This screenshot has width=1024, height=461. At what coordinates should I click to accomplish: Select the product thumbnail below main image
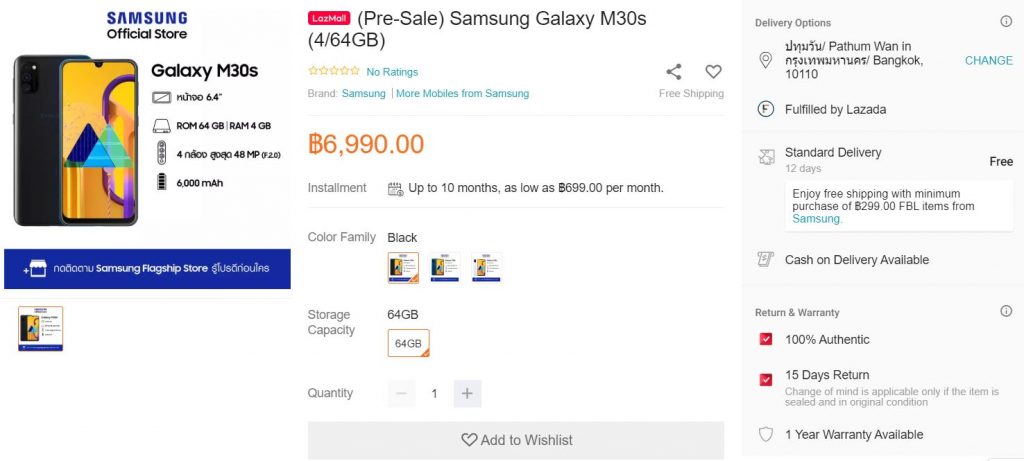[41, 329]
